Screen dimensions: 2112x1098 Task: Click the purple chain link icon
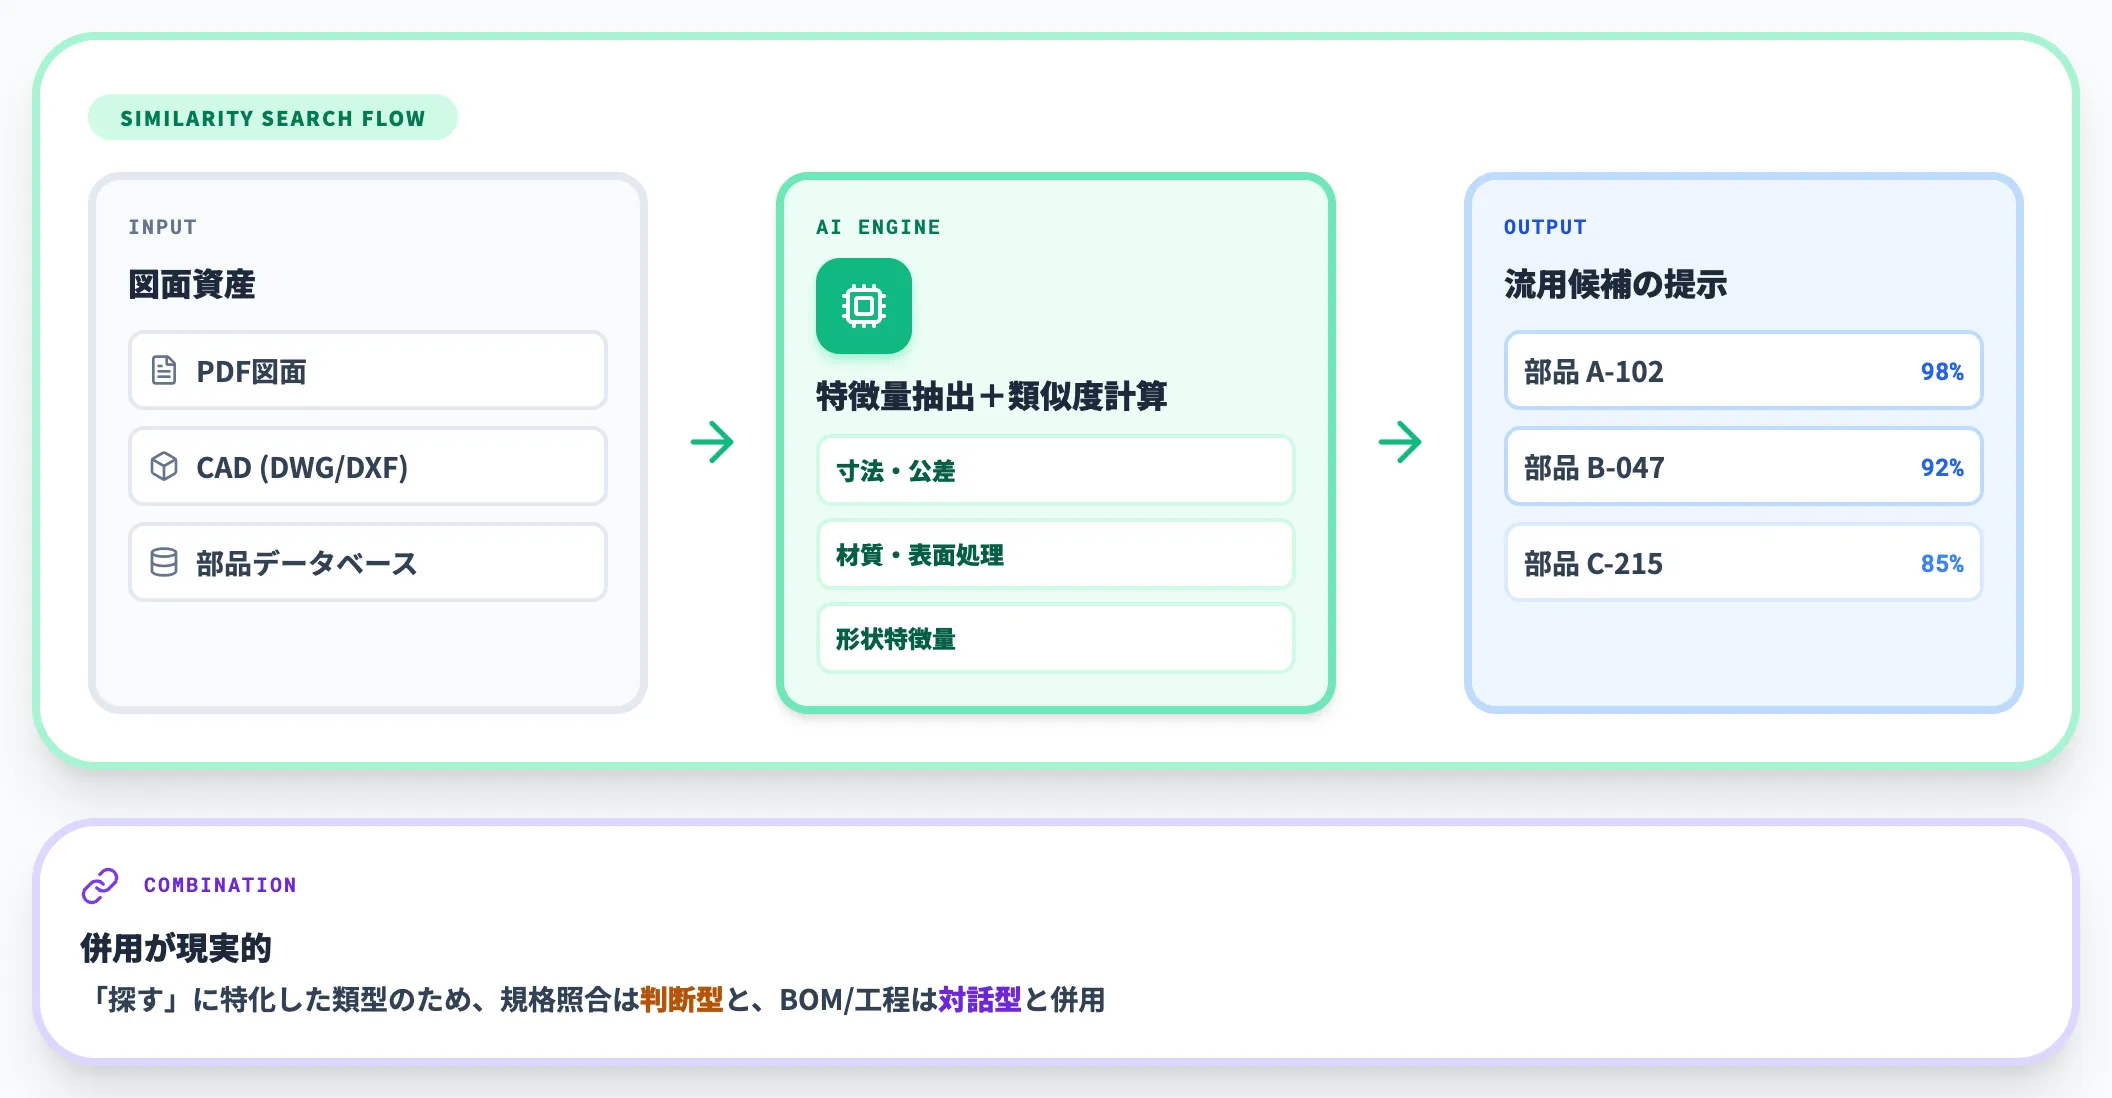100,886
